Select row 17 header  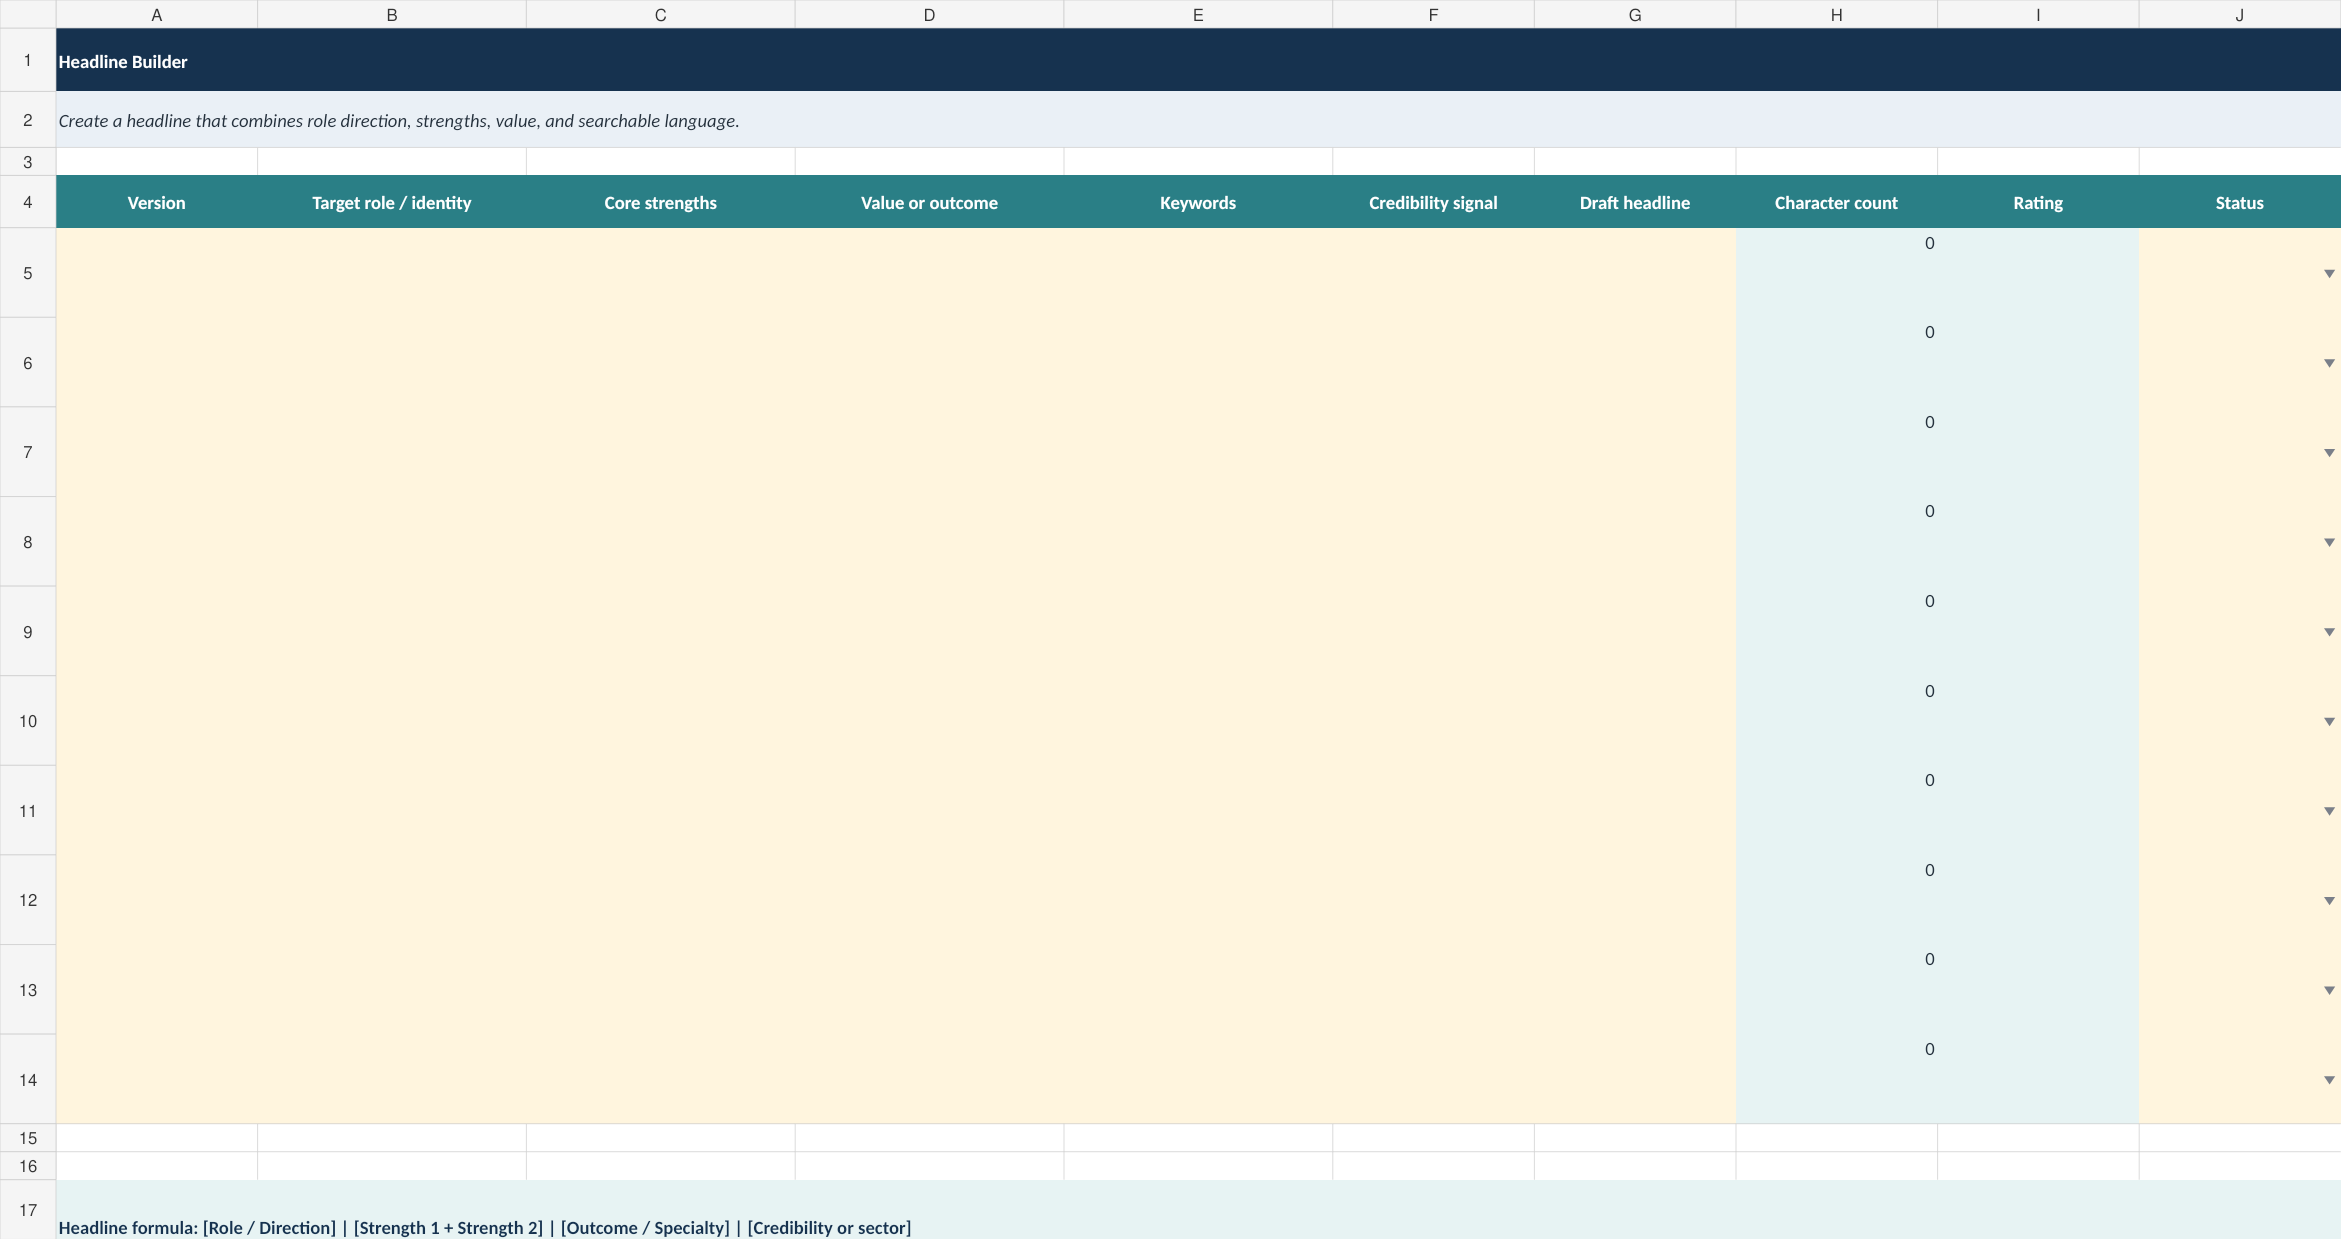(28, 1210)
